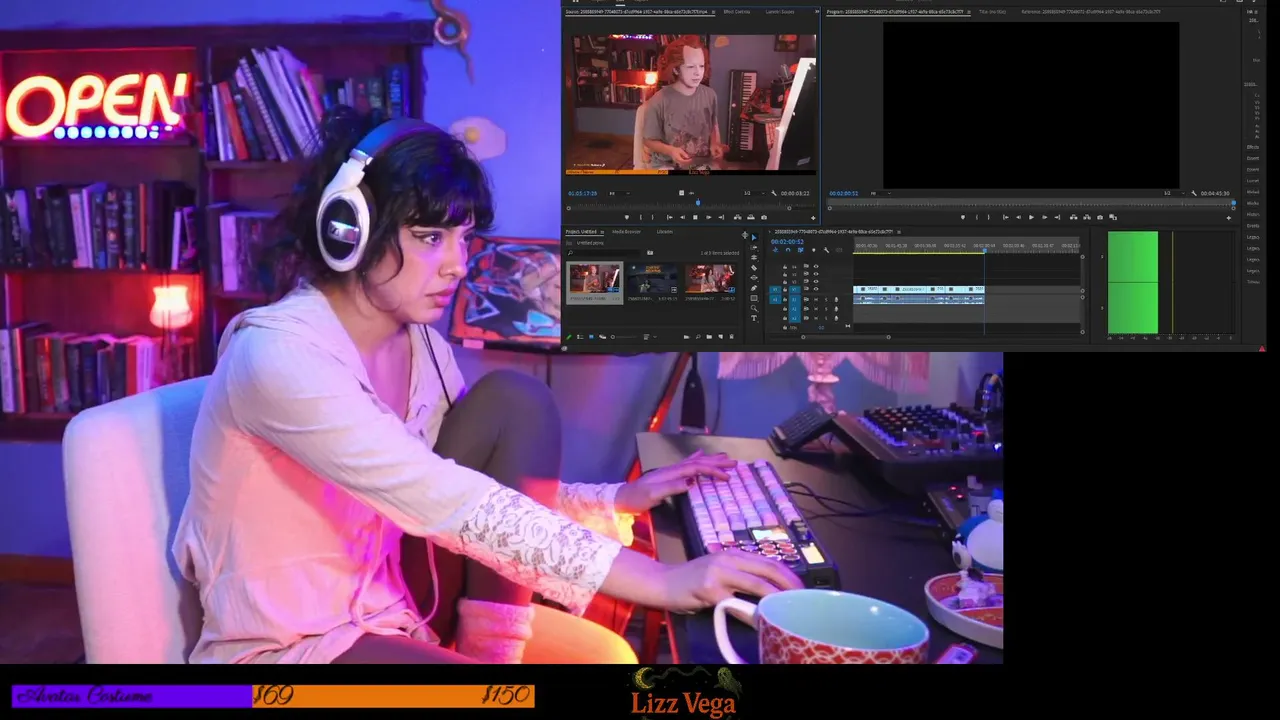Switch to the Lumetri Scopes tab

point(780,11)
